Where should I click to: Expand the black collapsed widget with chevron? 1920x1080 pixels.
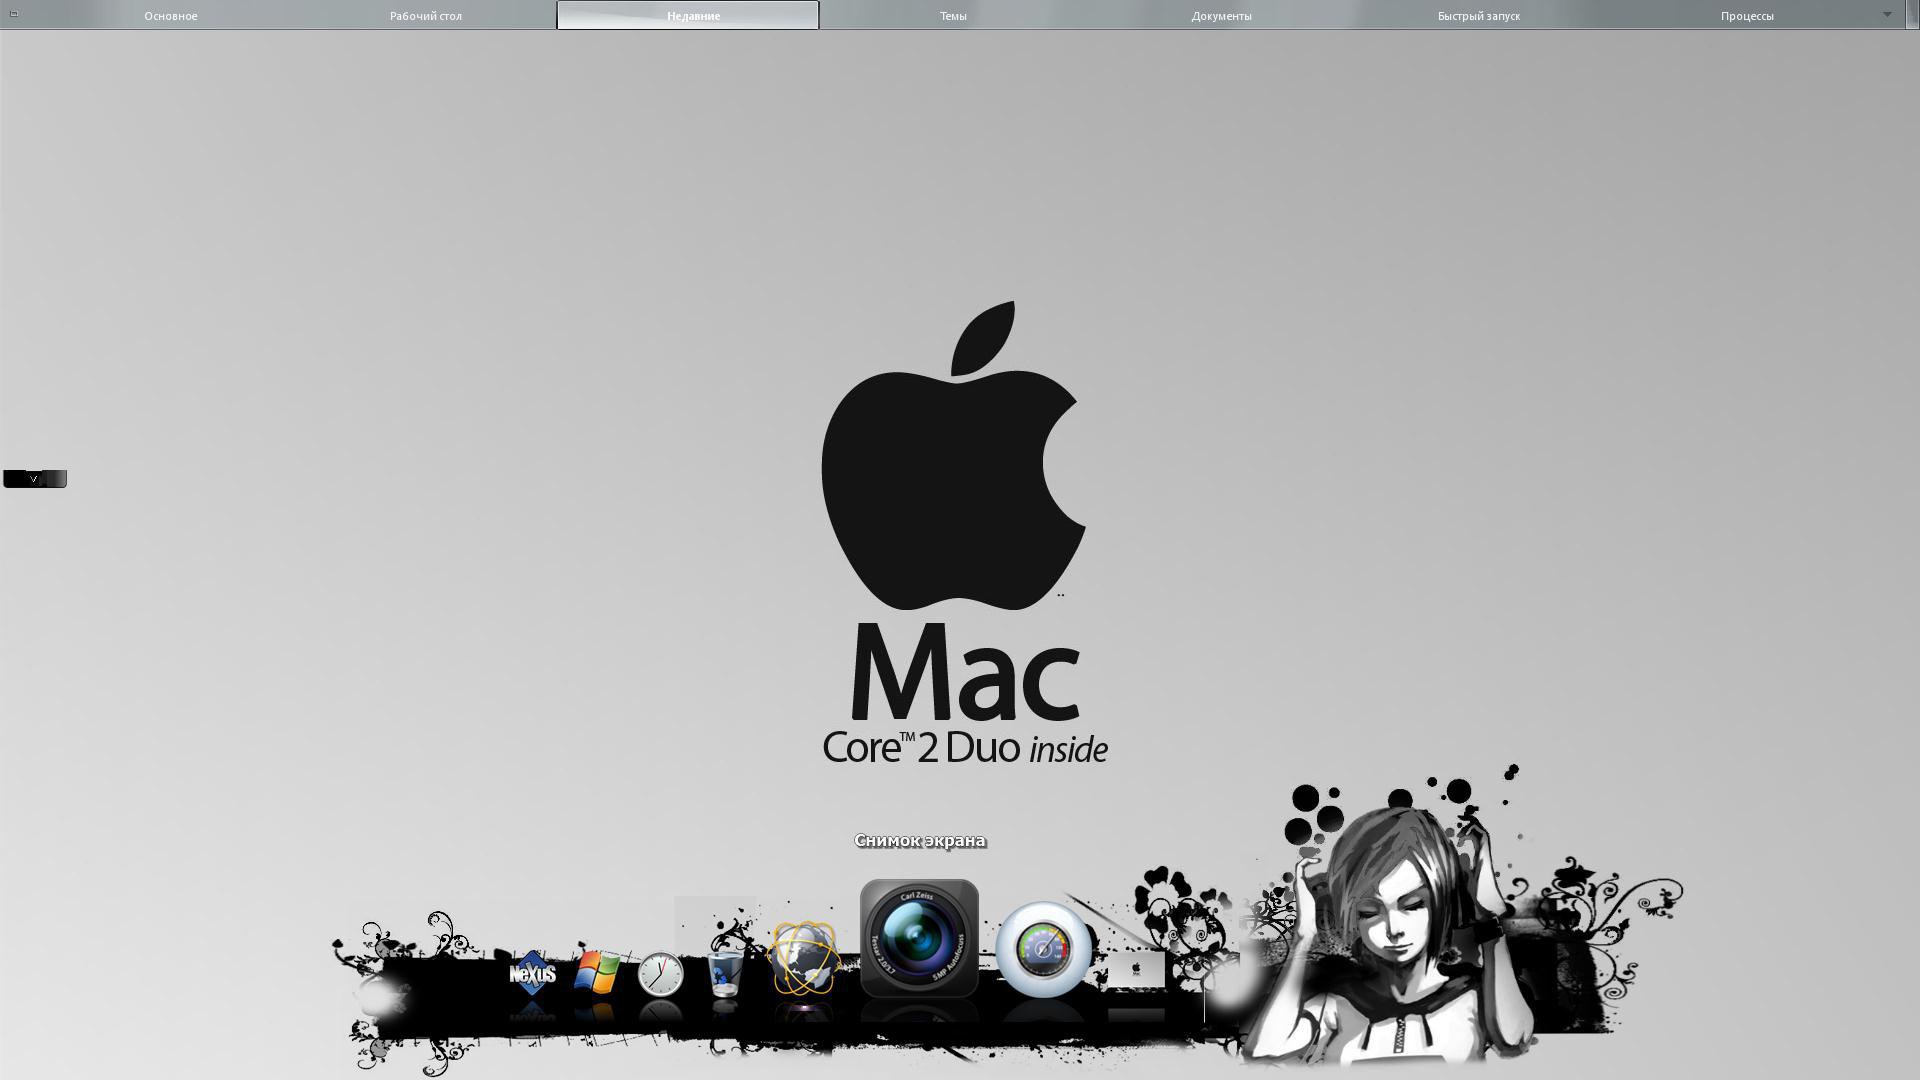click(x=35, y=479)
